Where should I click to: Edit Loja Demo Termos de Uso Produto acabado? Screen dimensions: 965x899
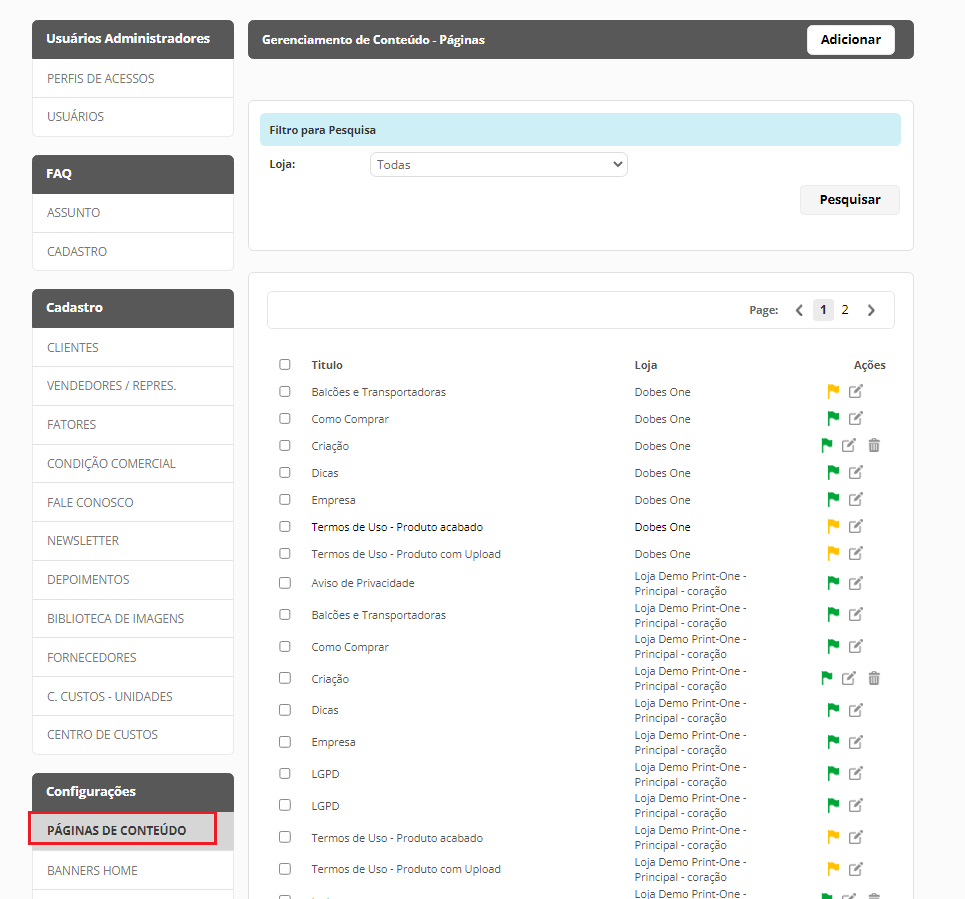(x=855, y=837)
